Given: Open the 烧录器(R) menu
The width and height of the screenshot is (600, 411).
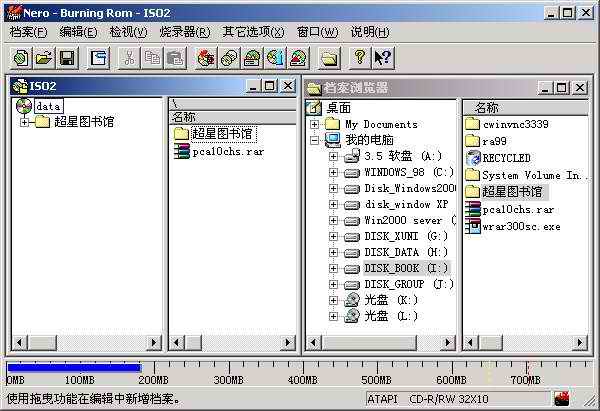Looking at the screenshot, I should point(185,32).
